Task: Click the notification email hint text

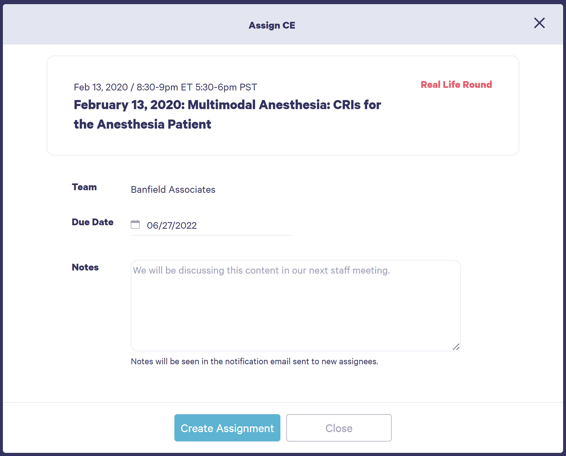Action: point(254,361)
